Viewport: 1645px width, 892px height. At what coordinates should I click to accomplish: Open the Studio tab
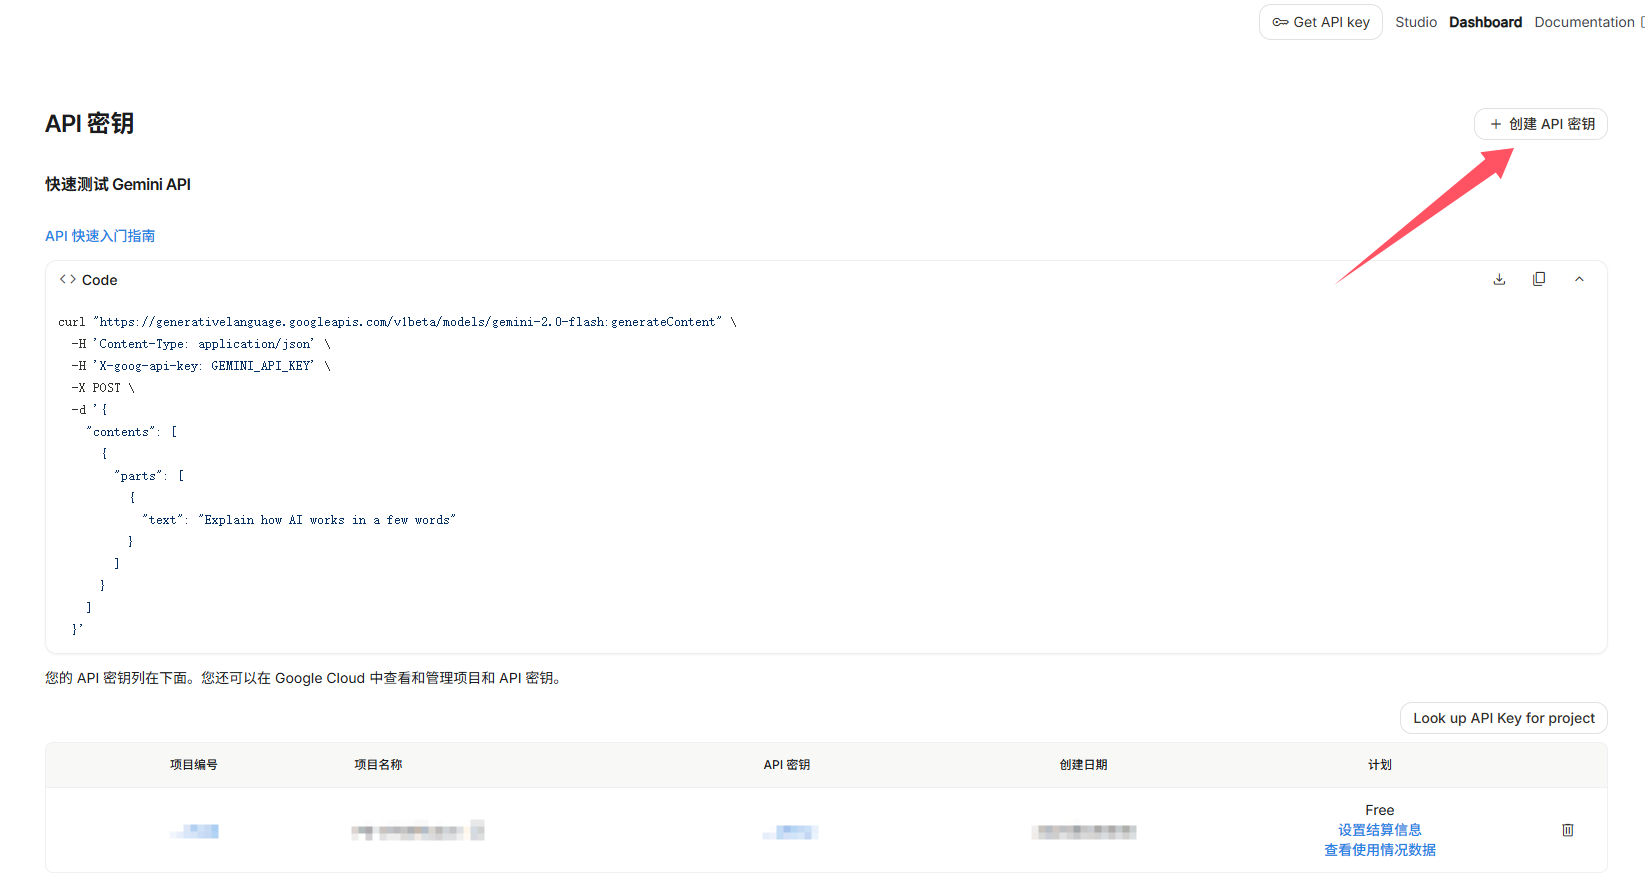coord(1416,22)
